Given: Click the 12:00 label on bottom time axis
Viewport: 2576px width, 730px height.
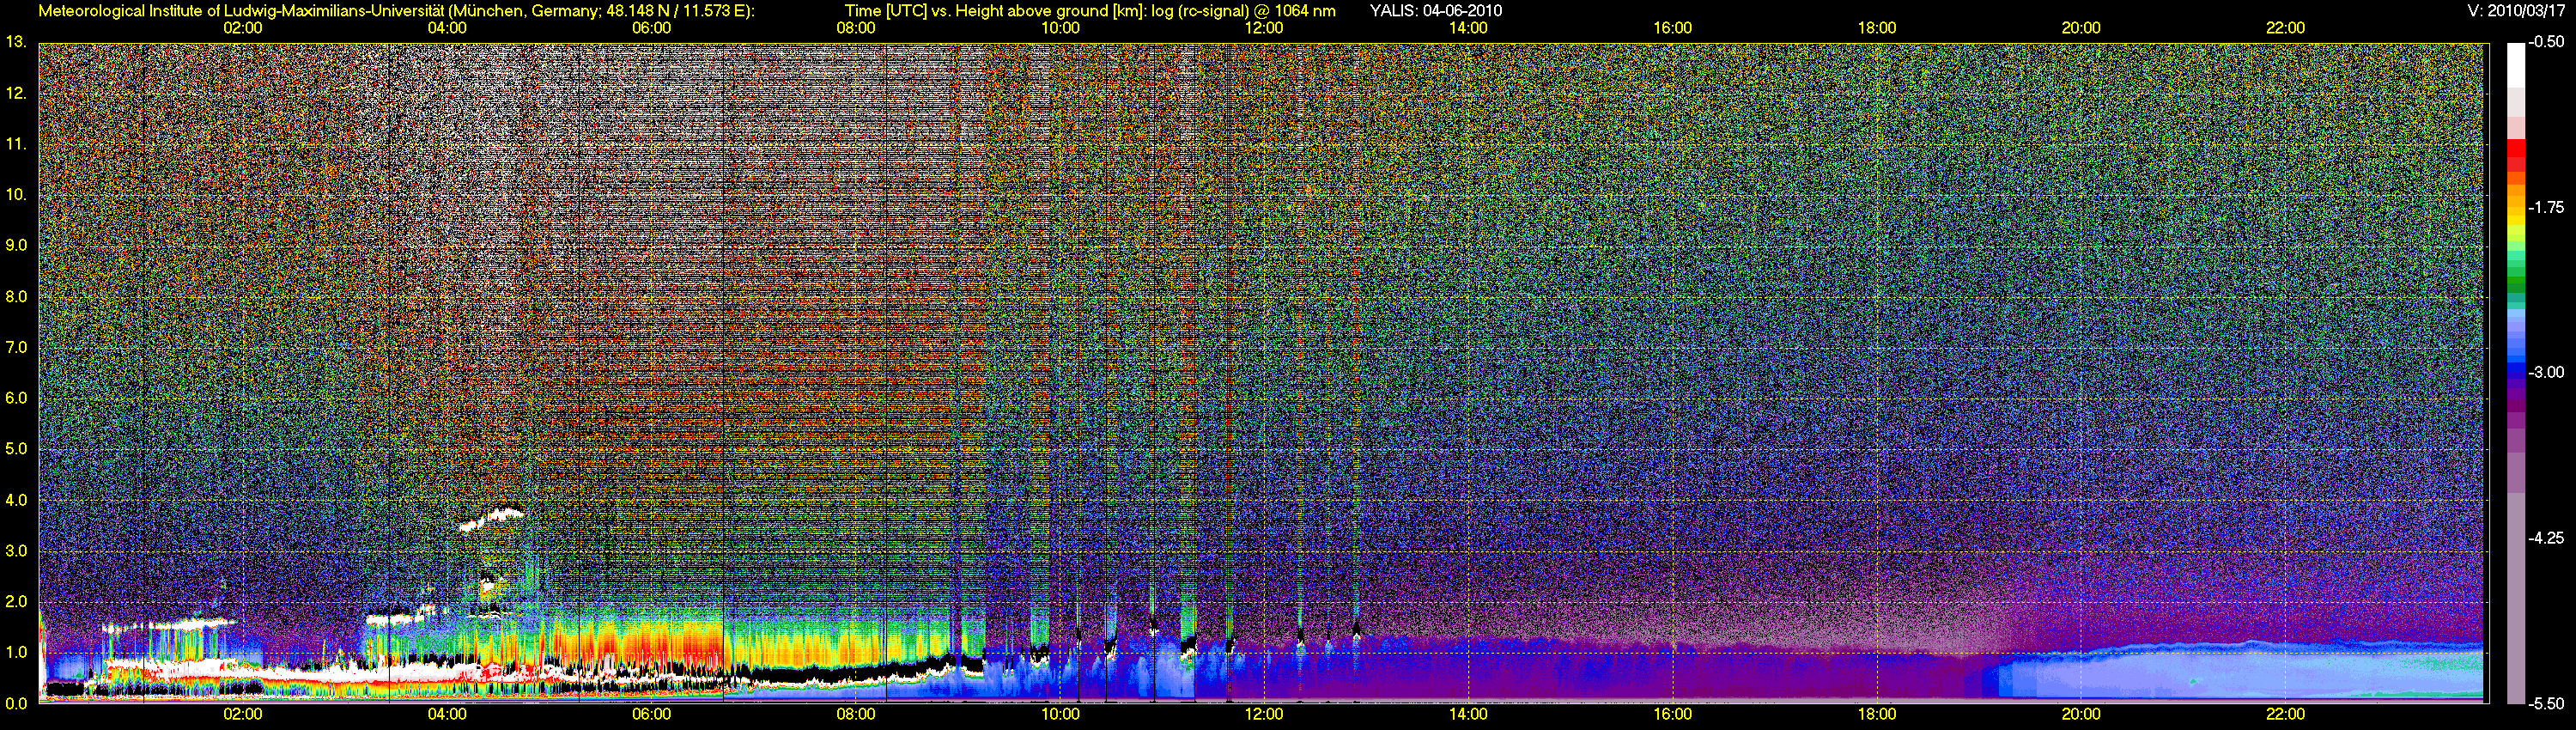Looking at the screenshot, I should [x=1264, y=714].
